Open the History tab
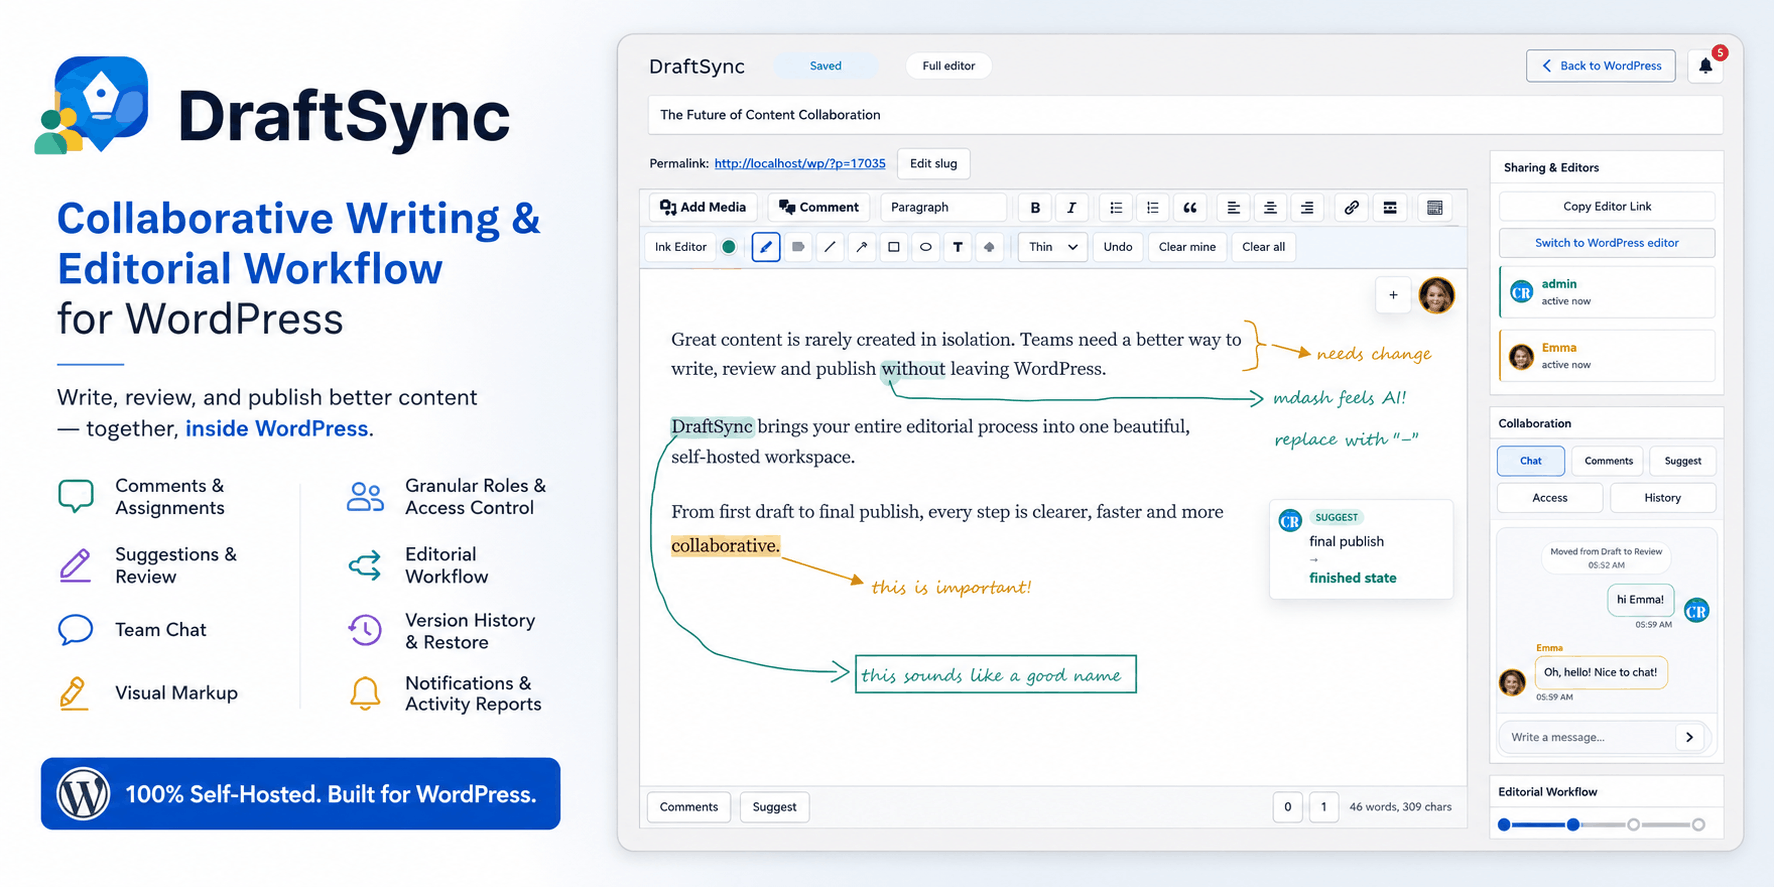Viewport: 1774px width, 887px height. pos(1663,498)
